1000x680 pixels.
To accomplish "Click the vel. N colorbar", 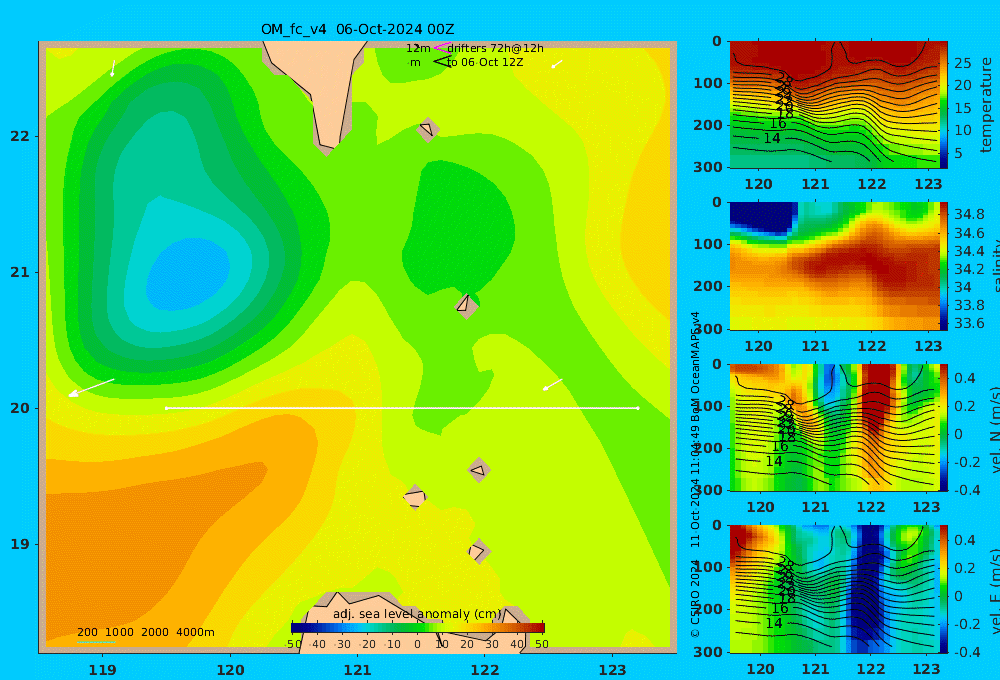I will 943,427.
